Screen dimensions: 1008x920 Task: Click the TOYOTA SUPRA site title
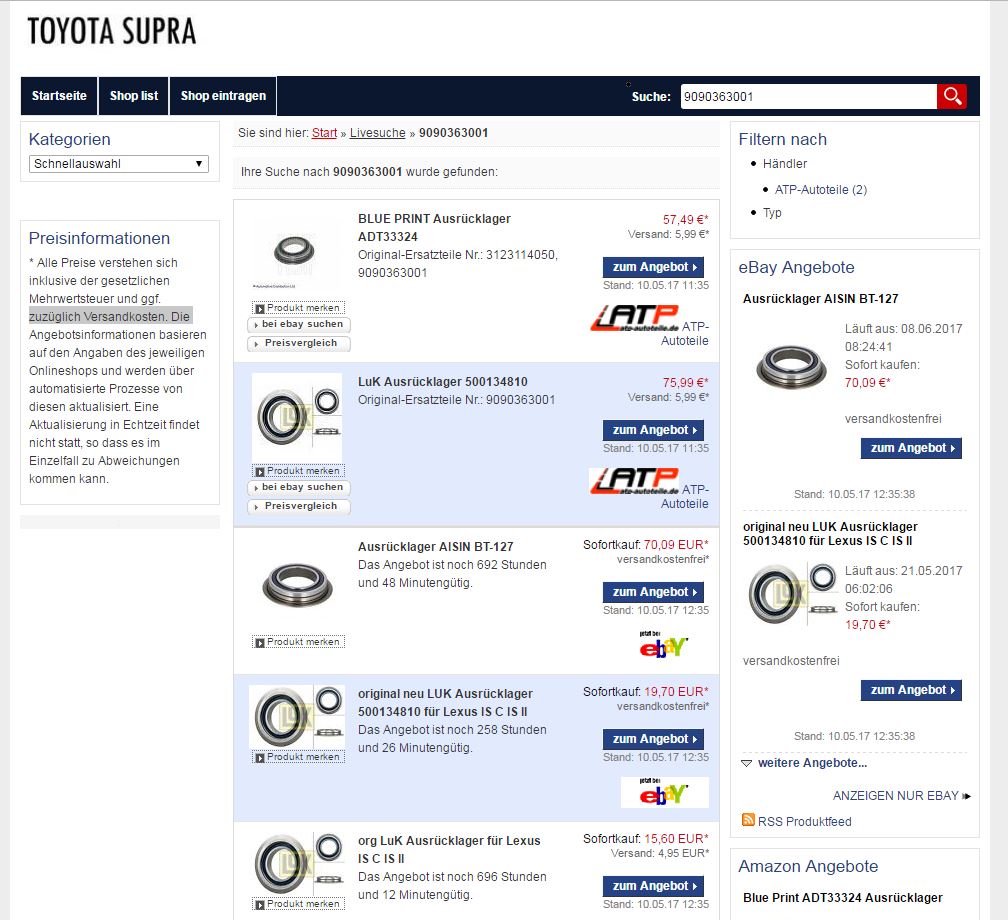coord(112,32)
